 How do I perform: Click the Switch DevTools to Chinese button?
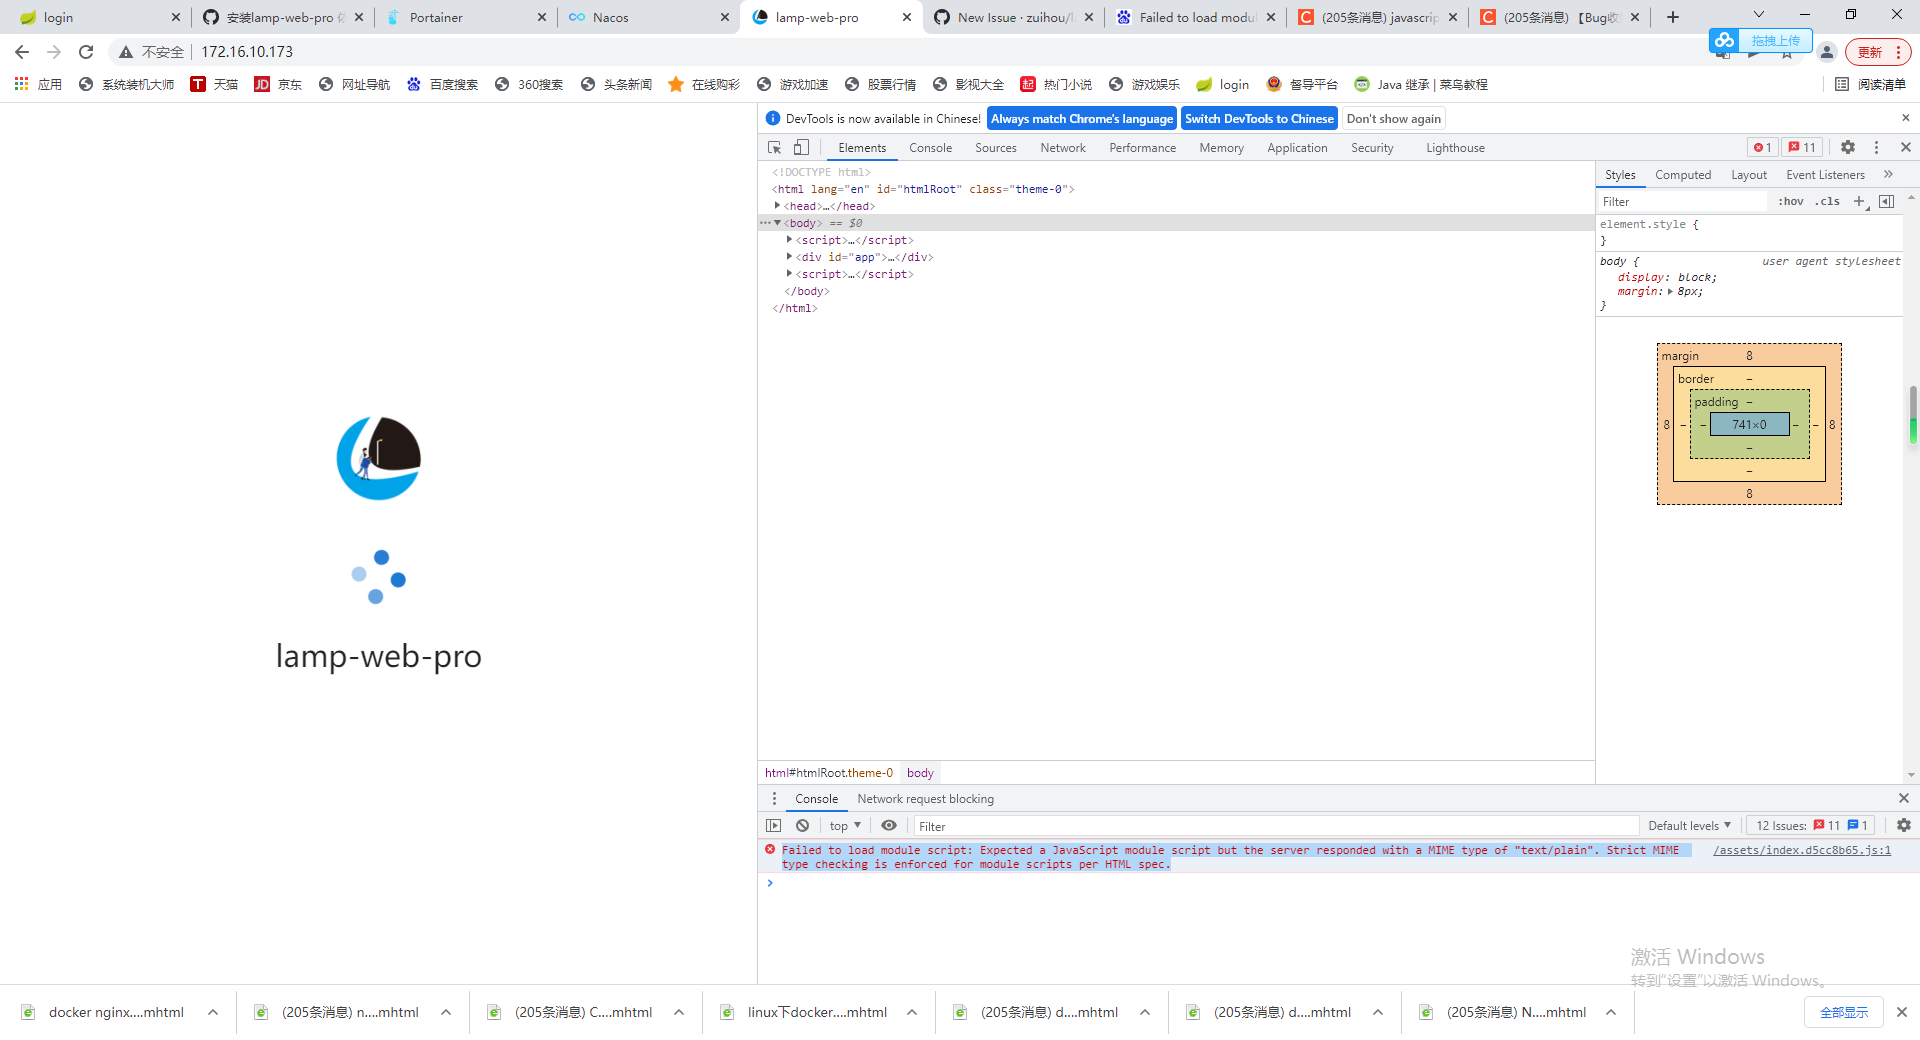click(x=1258, y=118)
